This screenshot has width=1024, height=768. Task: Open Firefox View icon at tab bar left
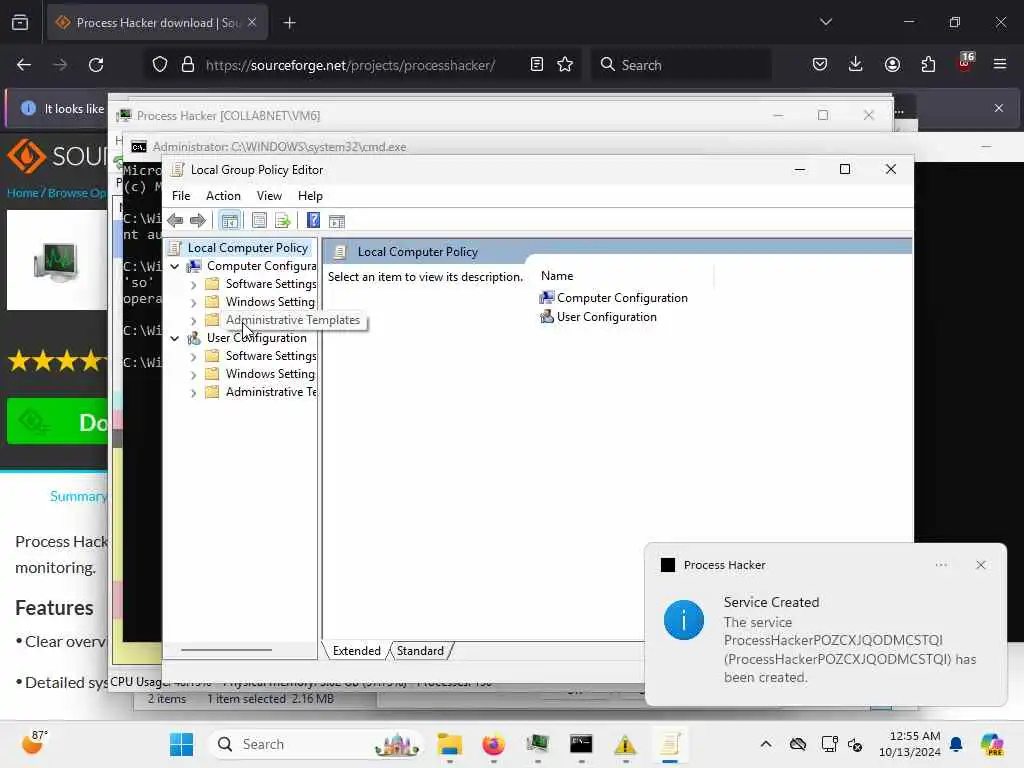(x=20, y=22)
